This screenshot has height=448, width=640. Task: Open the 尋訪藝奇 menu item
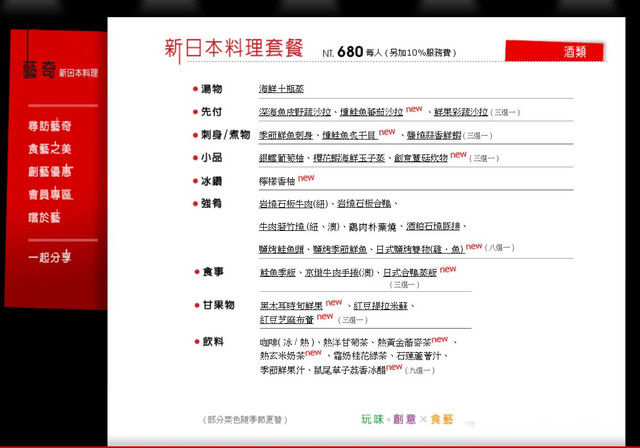[x=49, y=127]
